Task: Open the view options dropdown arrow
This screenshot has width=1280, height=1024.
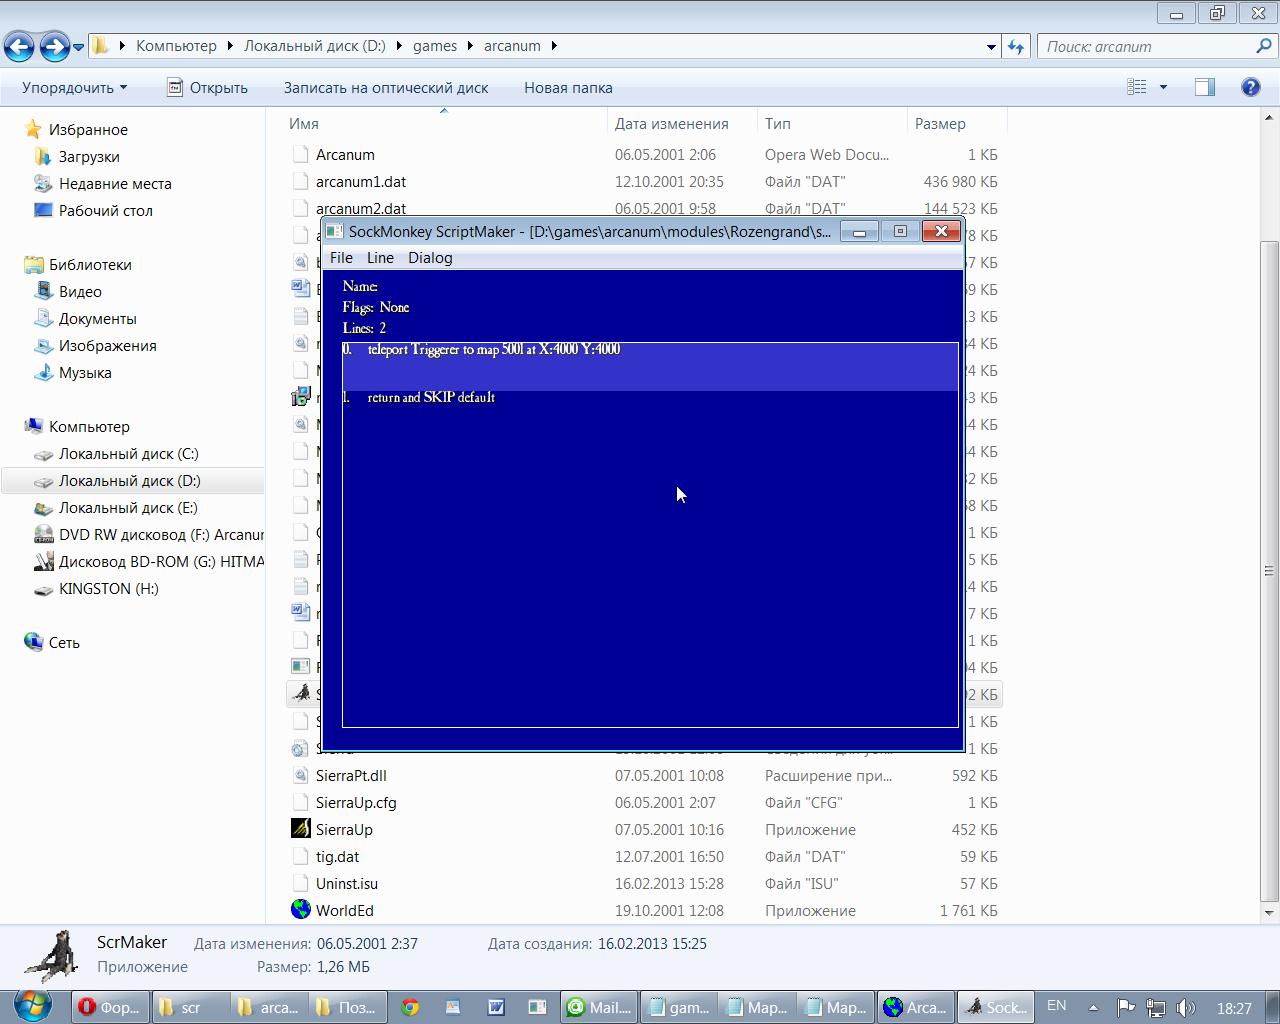Action: tap(1163, 88)
